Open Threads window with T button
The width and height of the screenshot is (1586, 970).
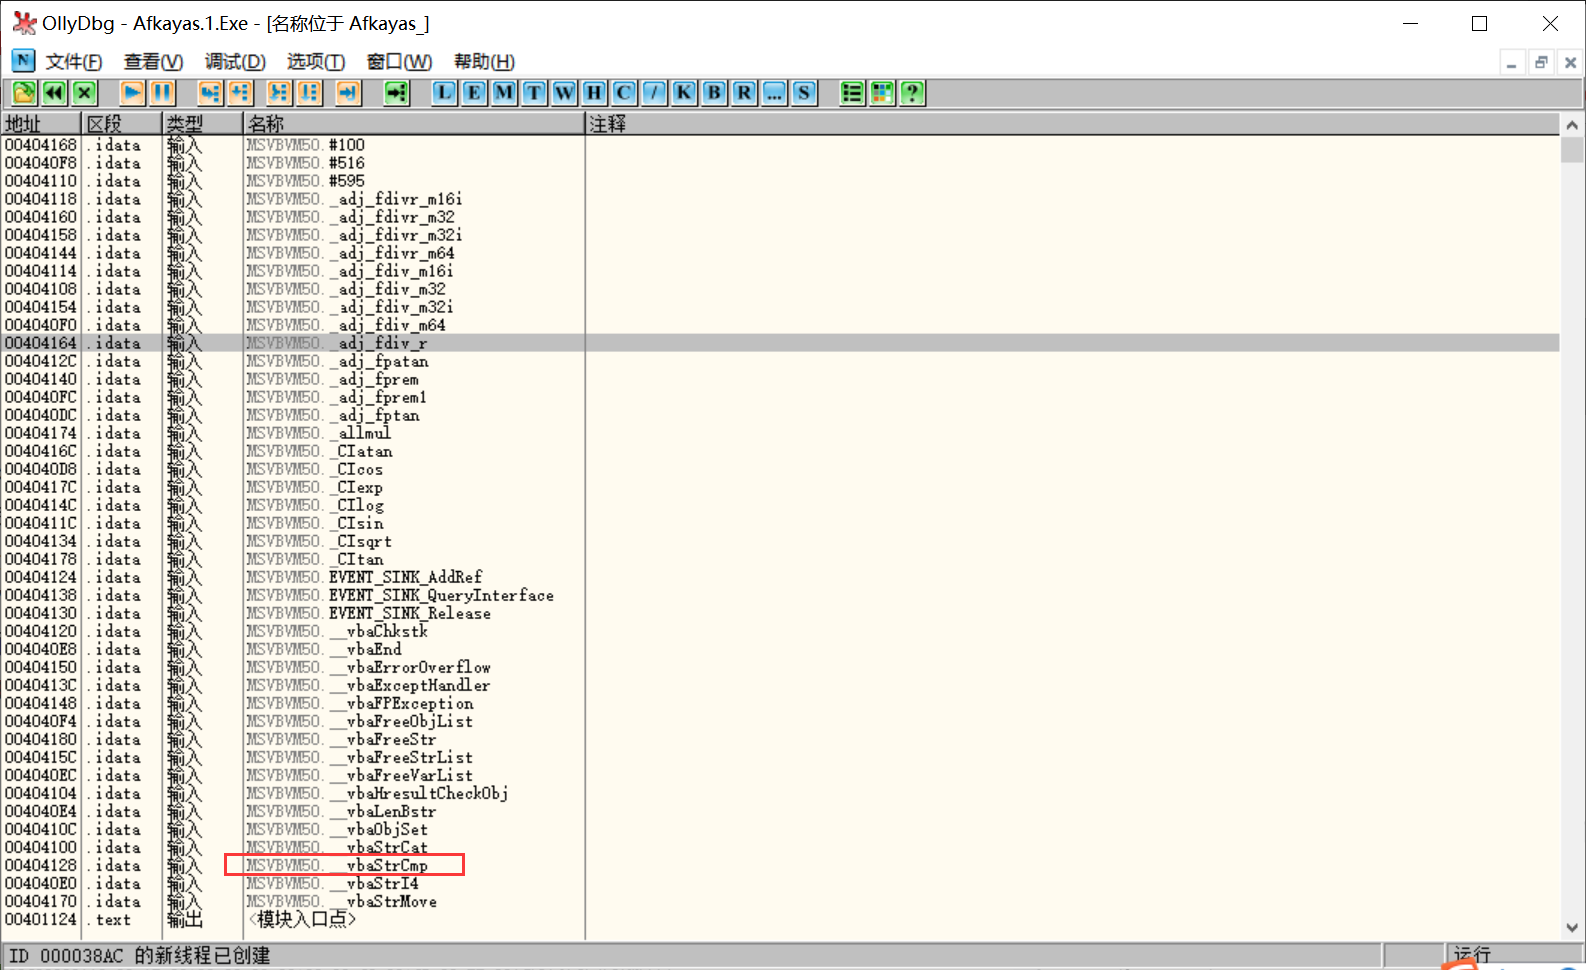click(x=534, y=93)
